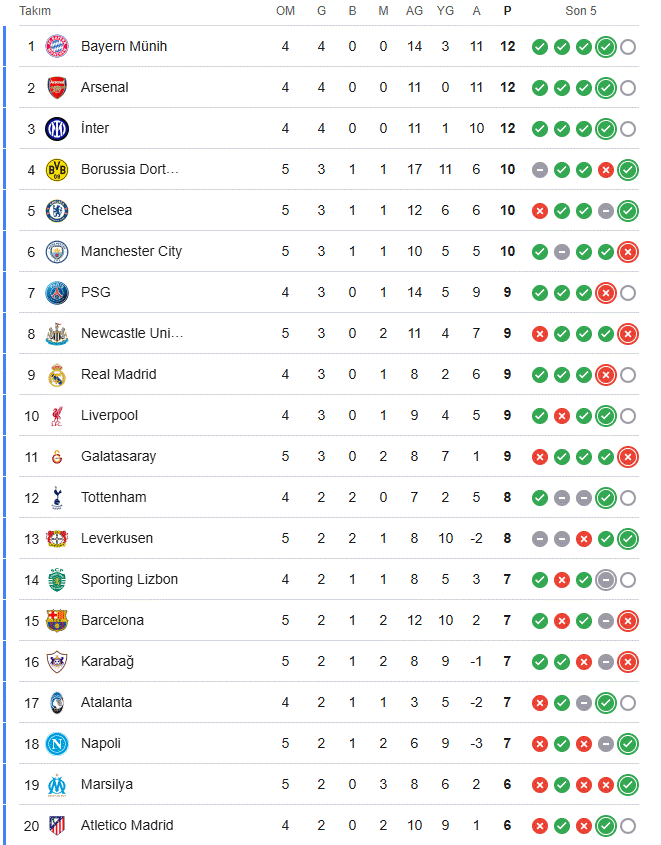Click the Sporting Lizbon team name
This screenshot has width=661, height=845.
click(x=129, y=580)
